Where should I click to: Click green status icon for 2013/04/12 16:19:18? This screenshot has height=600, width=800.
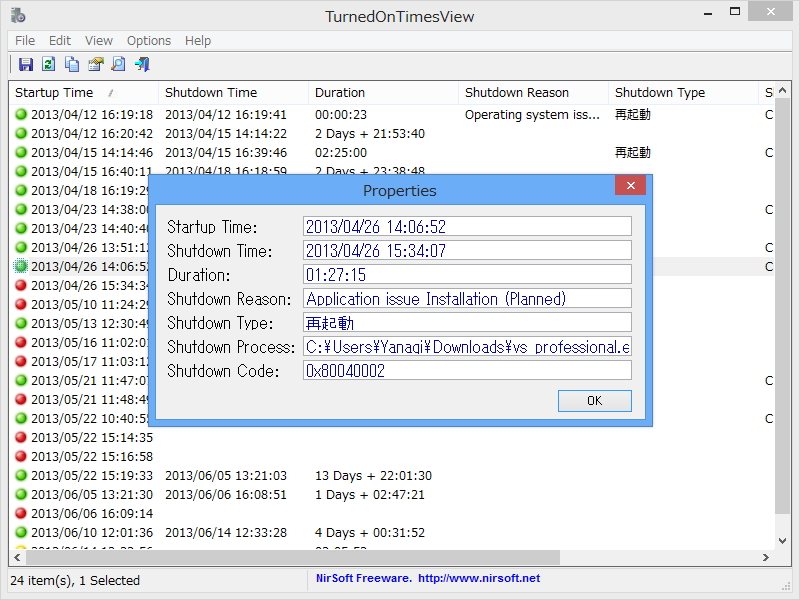(21, 114)
